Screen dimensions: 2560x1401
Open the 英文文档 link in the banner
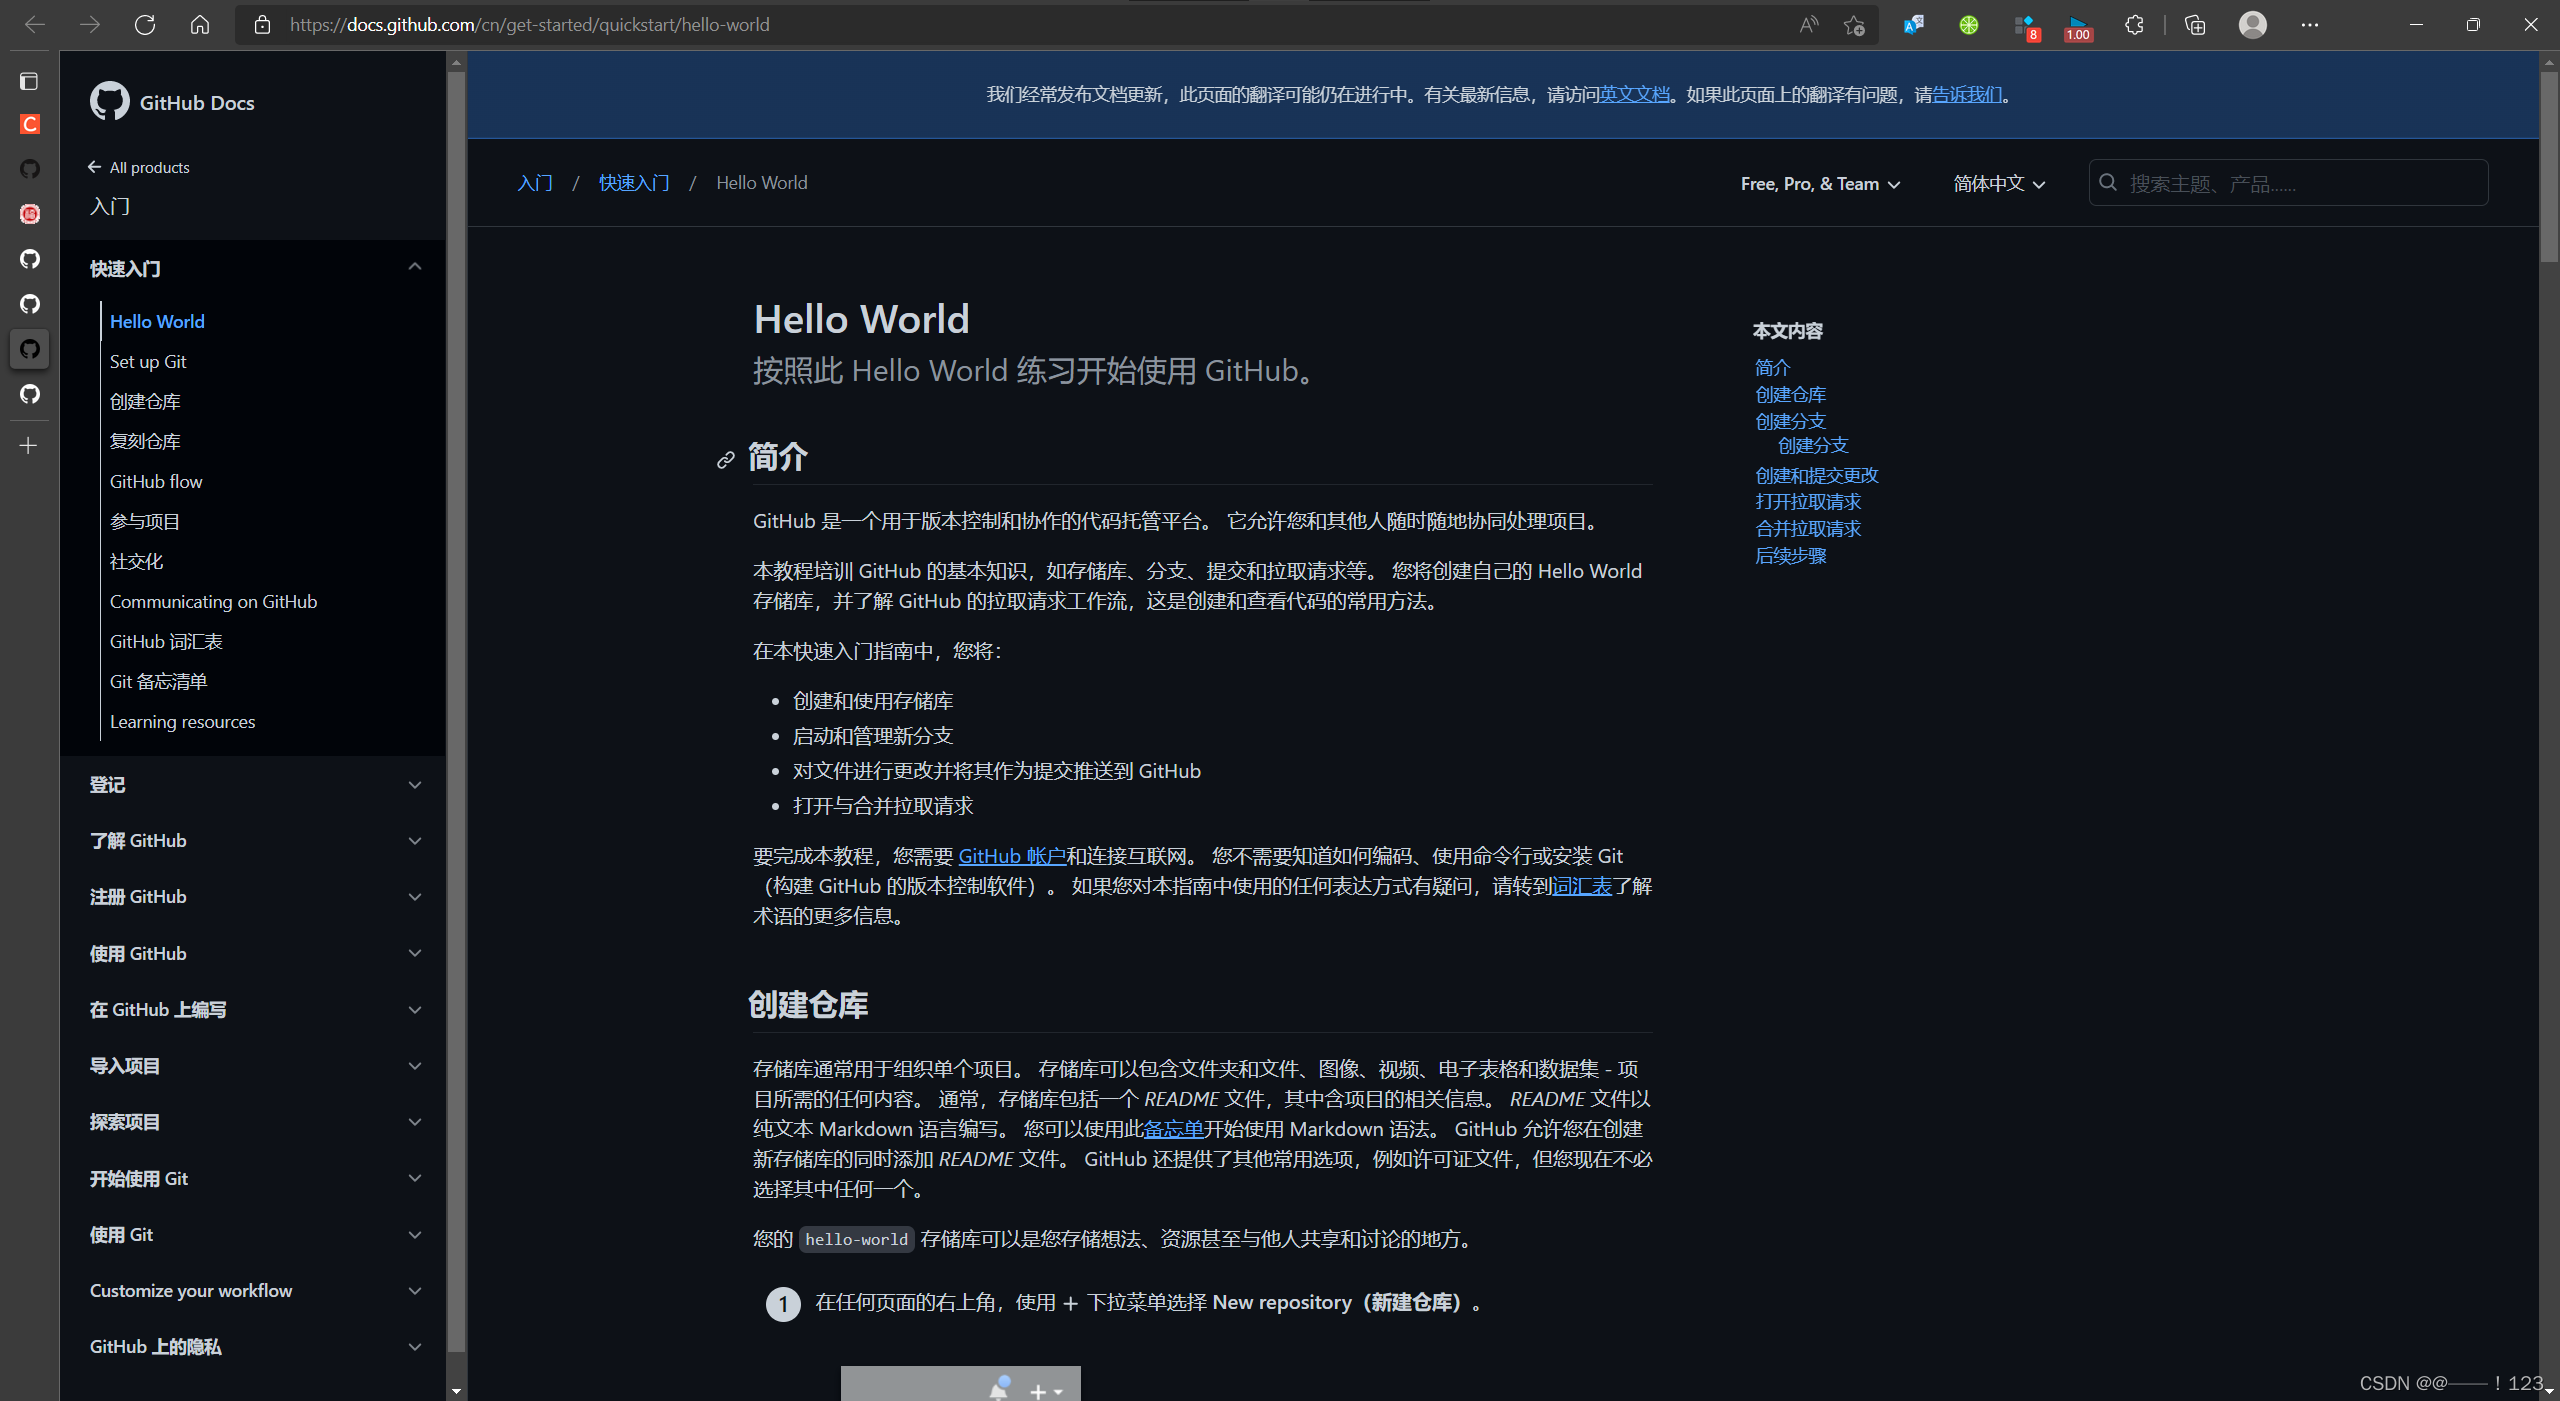coord(1633,93)
